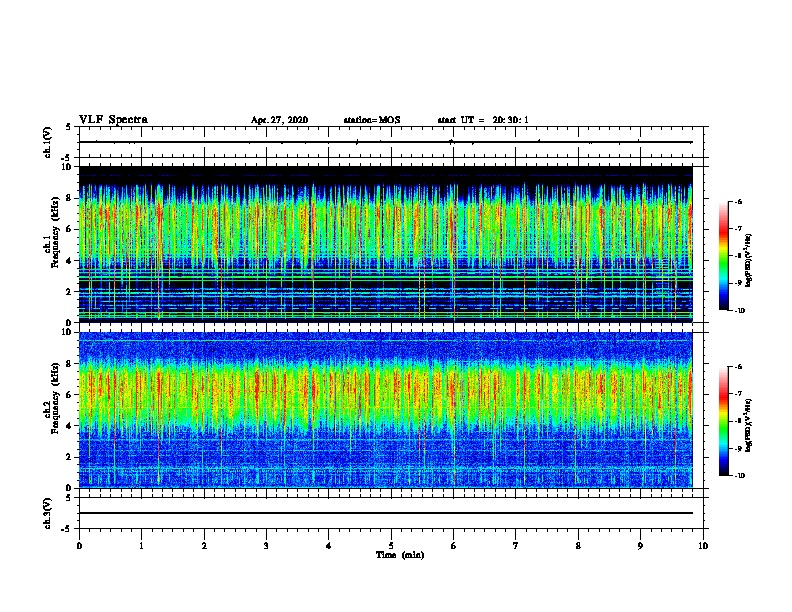Click the ch.1 spectrogram colorbar
This screenshot has width=792, height=612.
(724, 256)
